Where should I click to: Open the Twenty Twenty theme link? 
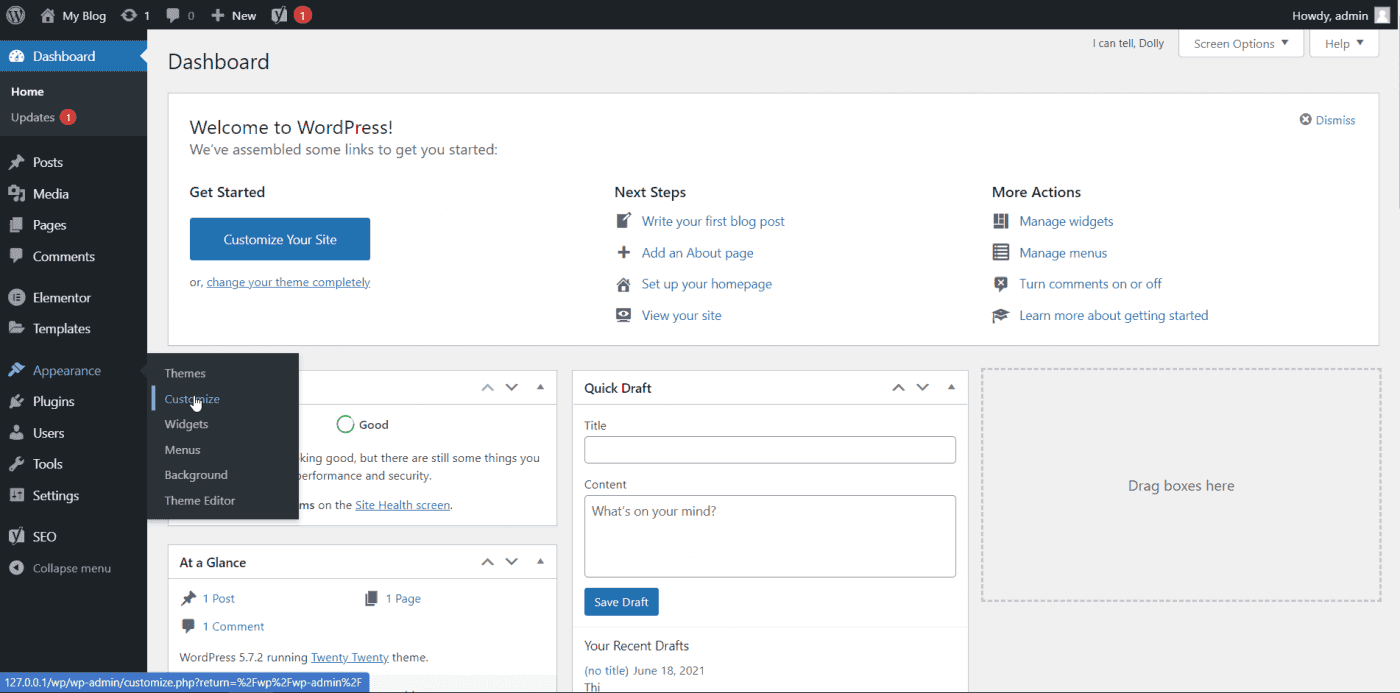349,657
